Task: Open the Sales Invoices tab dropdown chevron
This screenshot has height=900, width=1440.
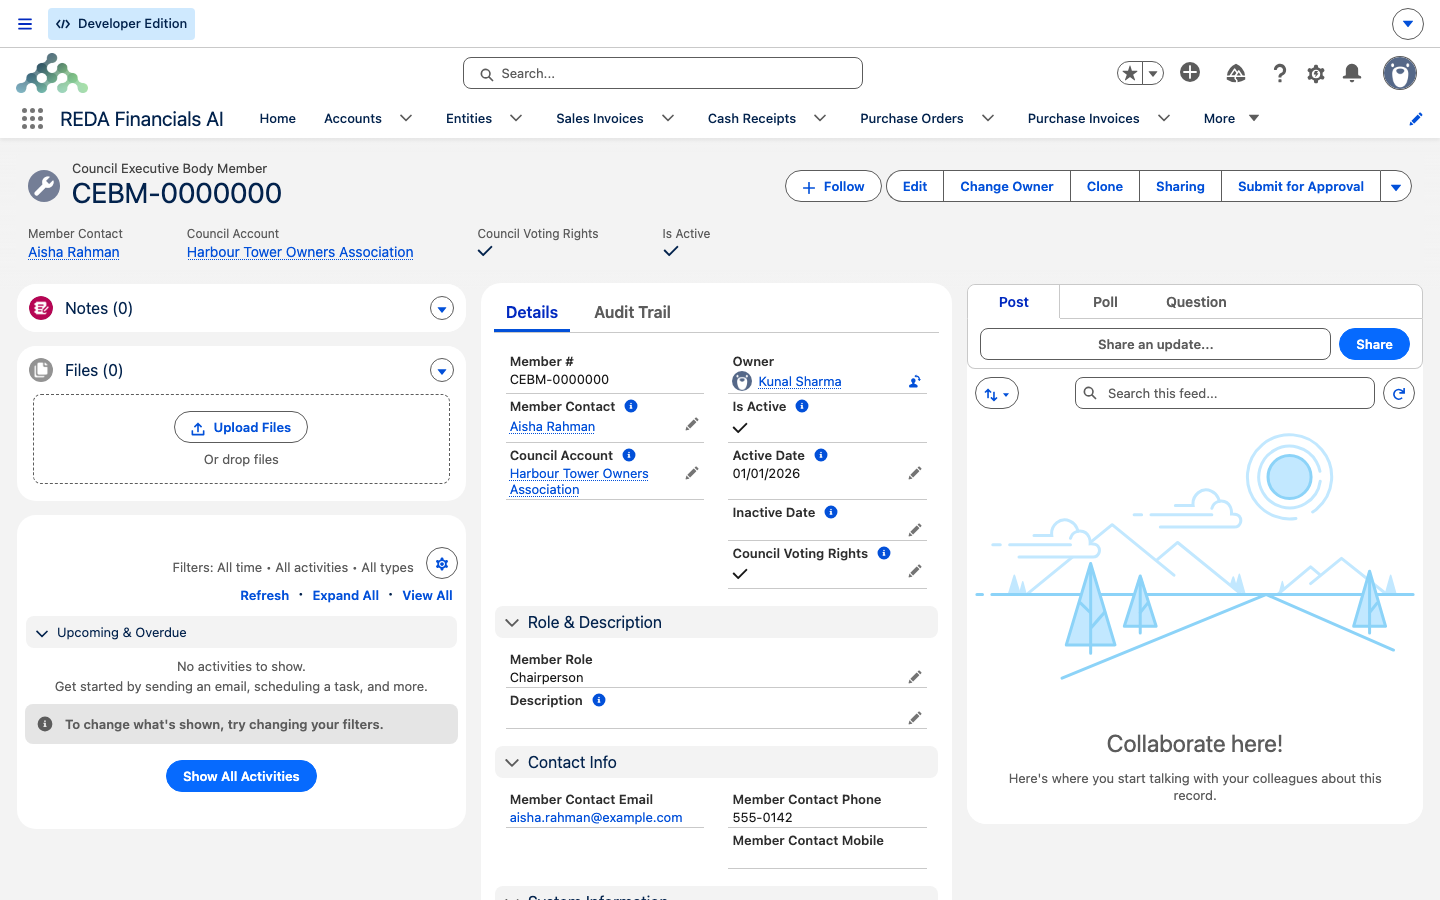Action: point(668,118)
